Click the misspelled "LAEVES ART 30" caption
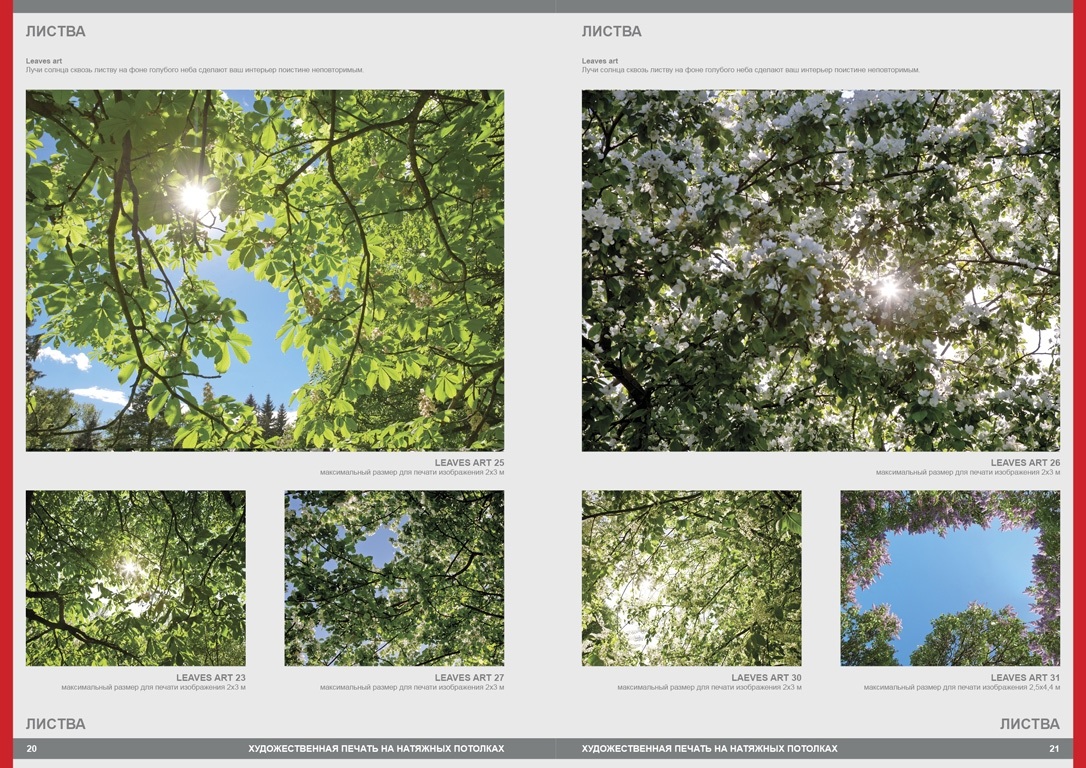This screenshot has width=1086, height=768. (766, 678)
